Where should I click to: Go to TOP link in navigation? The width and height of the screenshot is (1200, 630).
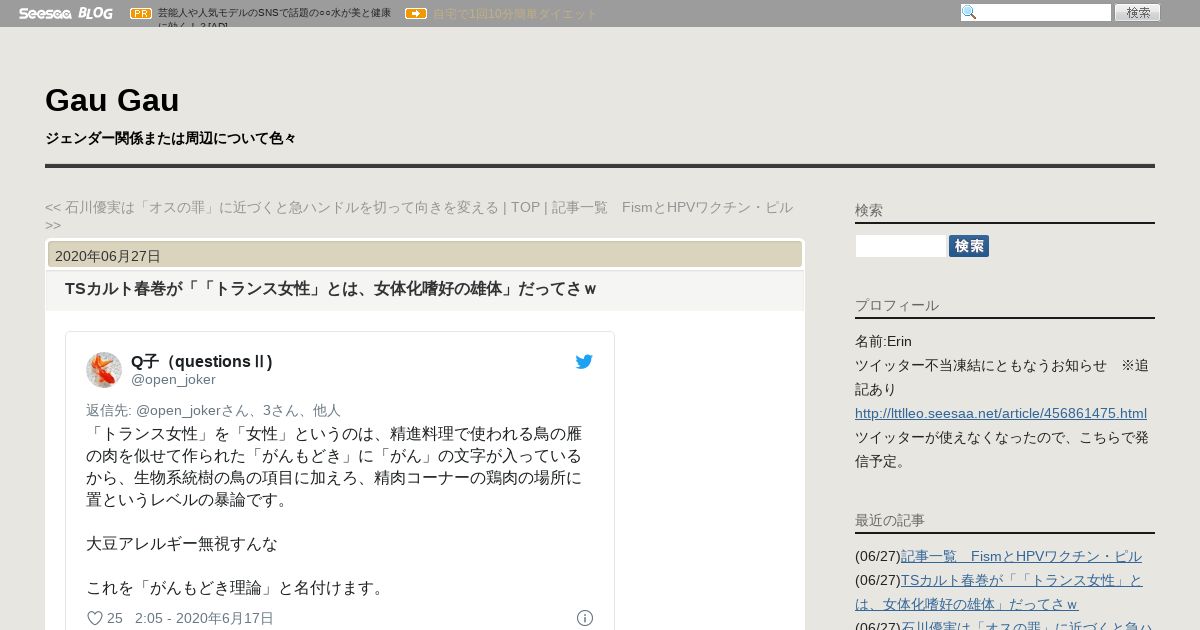pyautogui.click(x=525, y=207)
